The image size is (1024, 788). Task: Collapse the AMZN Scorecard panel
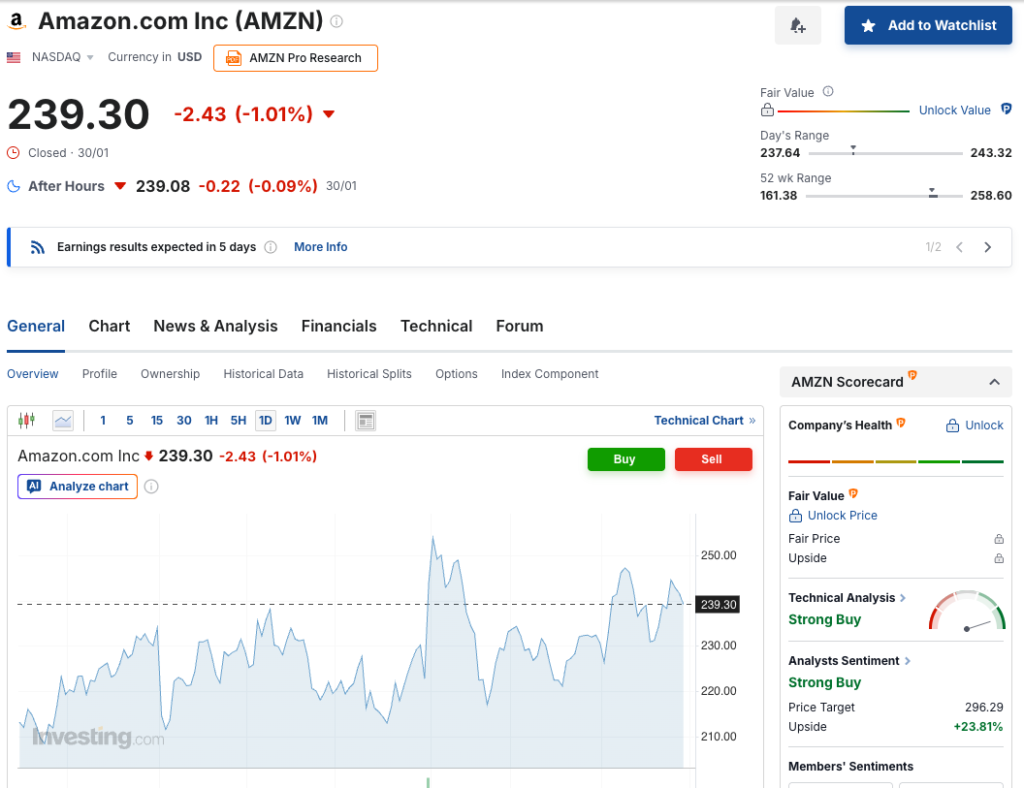click(x=994, y=382)
